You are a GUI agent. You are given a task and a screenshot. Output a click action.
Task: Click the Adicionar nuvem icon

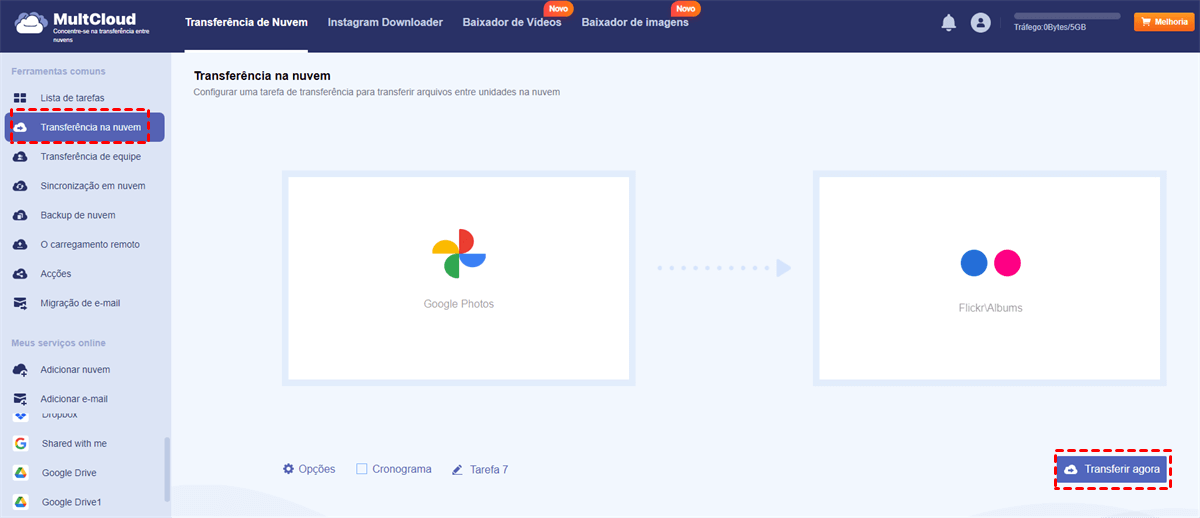pos(20,370)
